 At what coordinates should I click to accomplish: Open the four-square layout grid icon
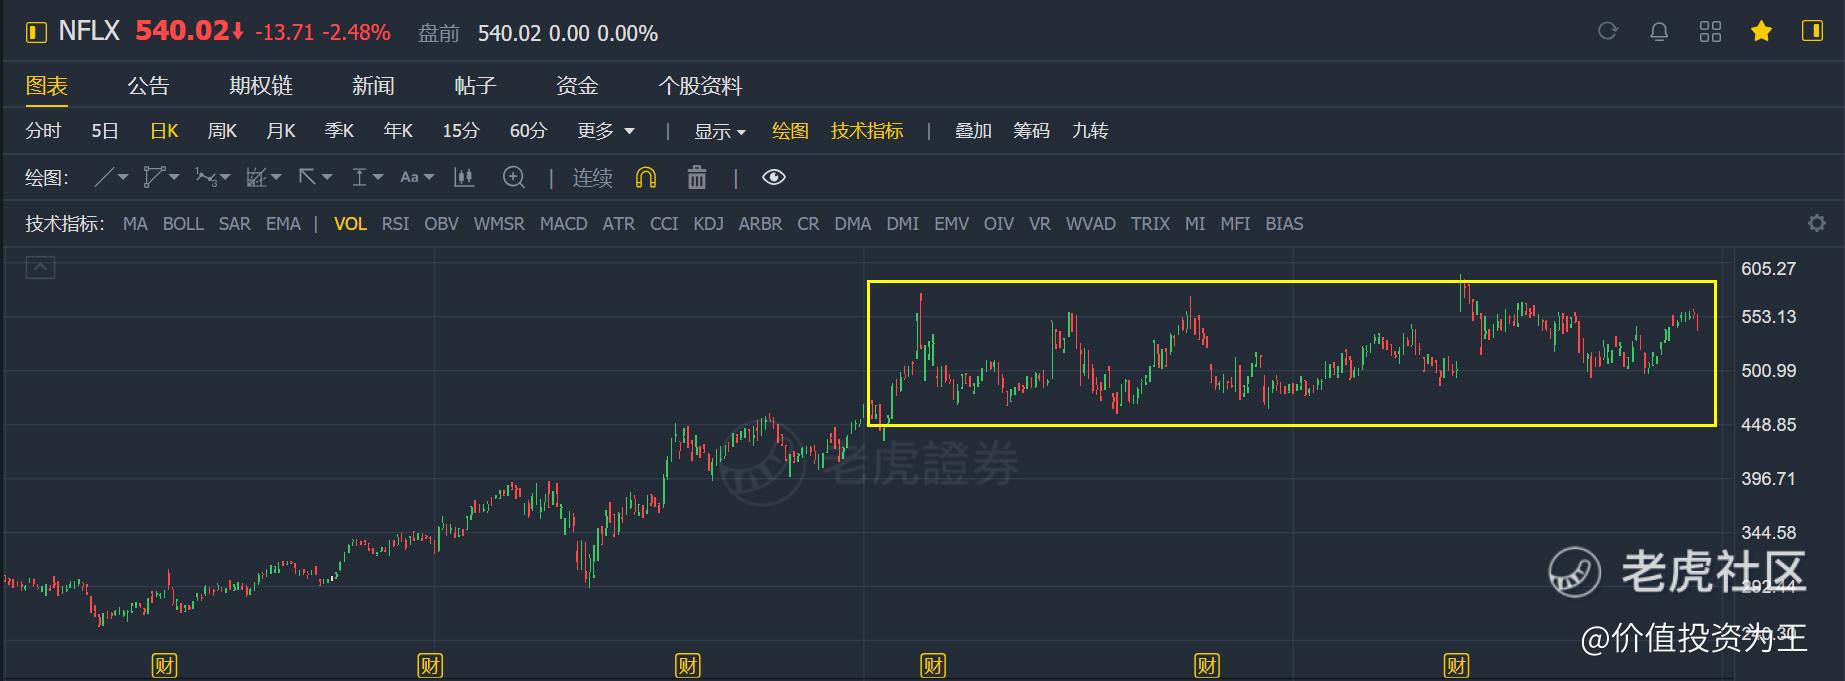point(1710,32)
